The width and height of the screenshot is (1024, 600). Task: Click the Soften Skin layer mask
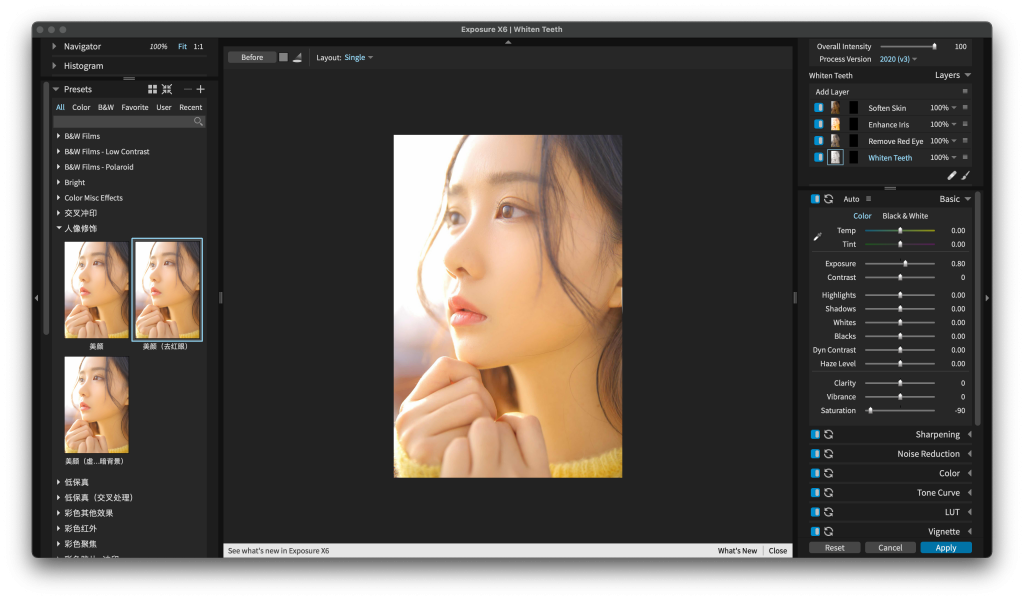[853, 108]
